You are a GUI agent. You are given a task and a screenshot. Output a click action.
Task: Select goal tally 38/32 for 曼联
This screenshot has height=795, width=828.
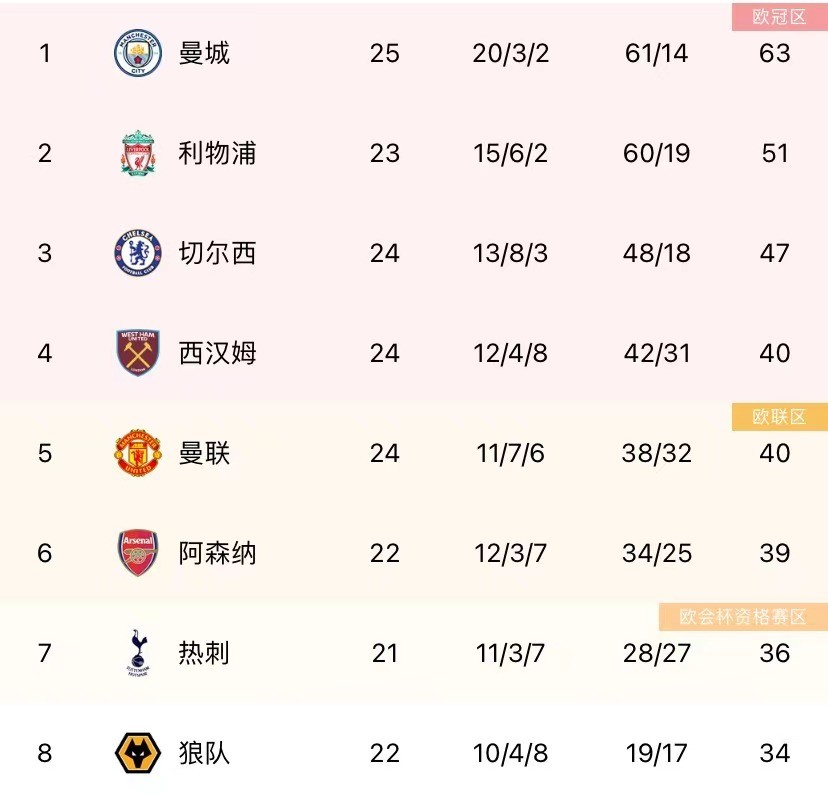coord(656,453)
